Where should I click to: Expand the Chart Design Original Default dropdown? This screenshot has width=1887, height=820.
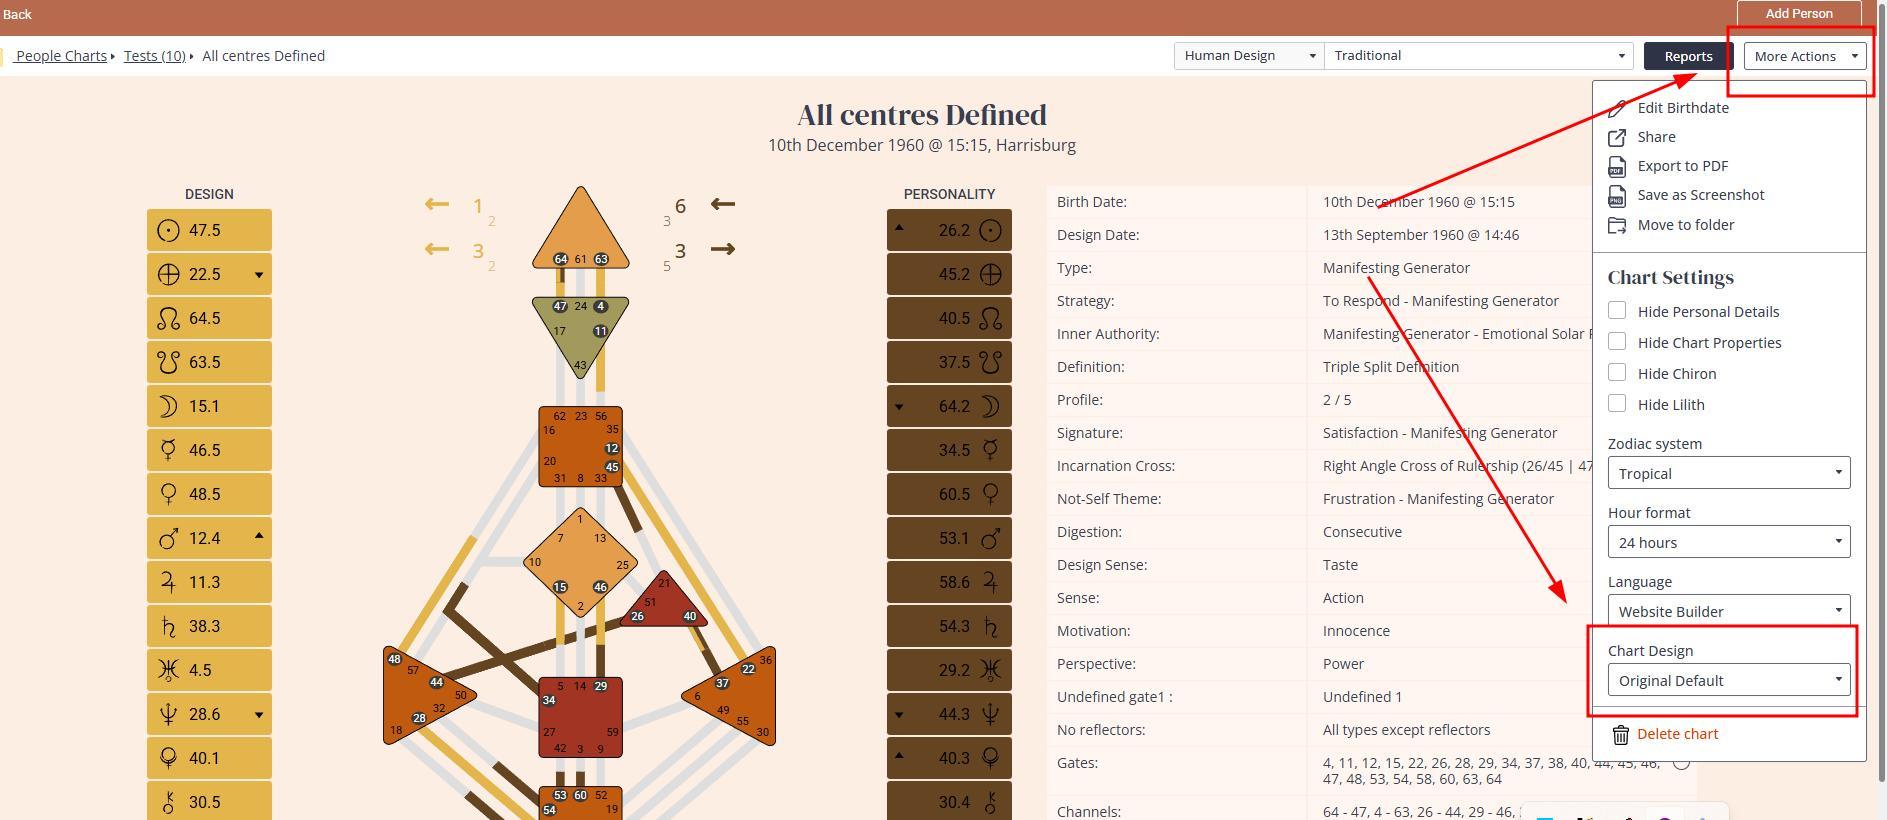(x=1728, y=680)
